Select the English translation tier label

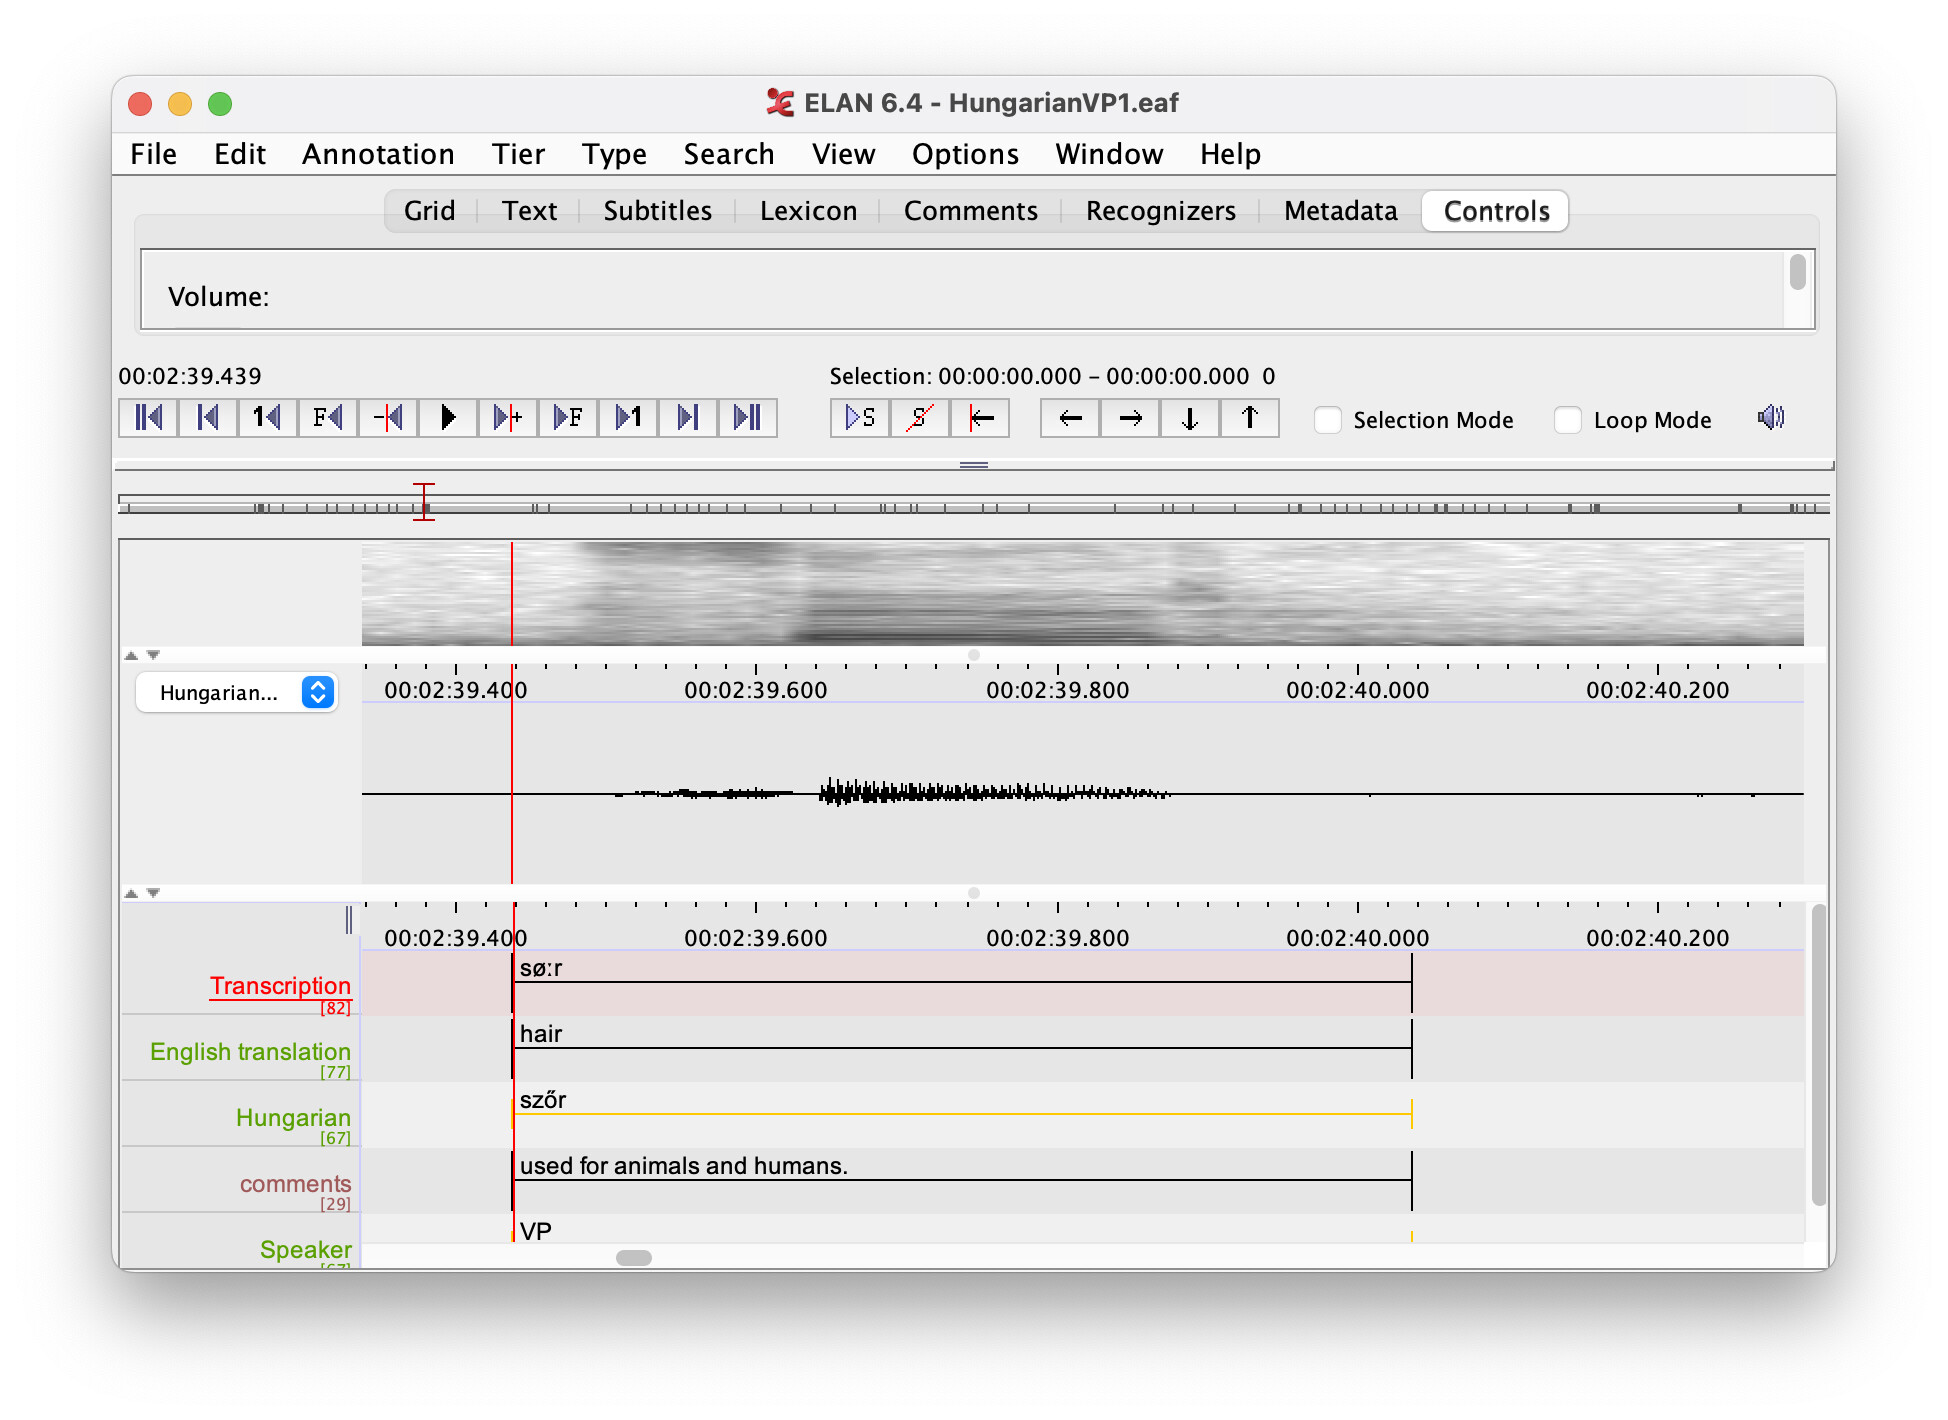point(250,1052)
